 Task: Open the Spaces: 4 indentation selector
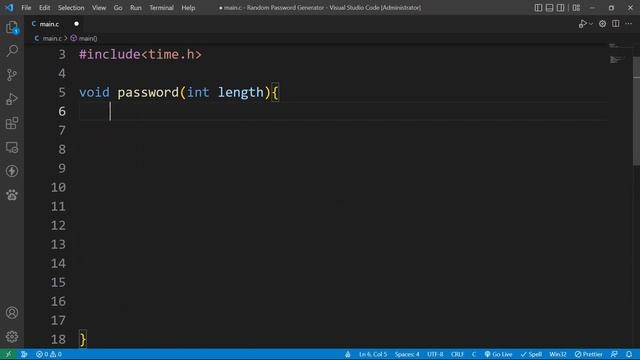pyautogui.click(x=407, y=354)
